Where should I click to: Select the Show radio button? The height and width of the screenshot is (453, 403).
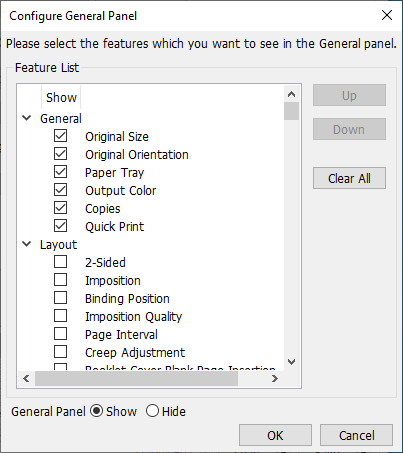(97, 411)
